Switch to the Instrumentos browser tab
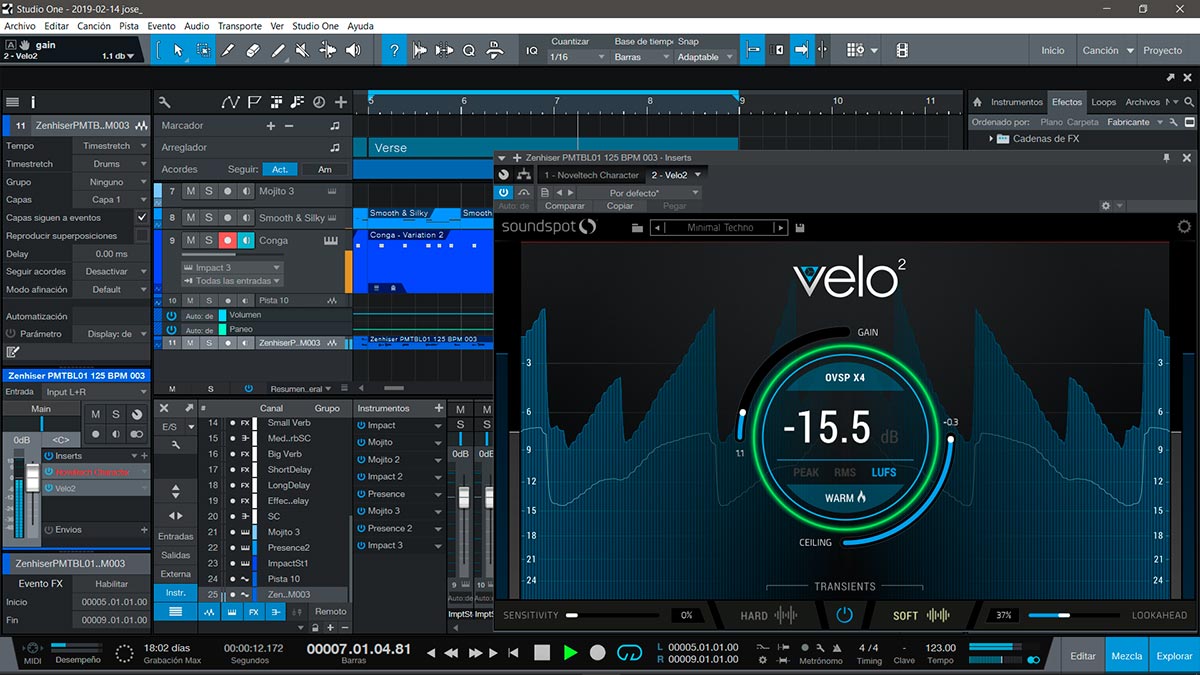The height and width of the screenshot is (675, 1200). pos(1016,102)
